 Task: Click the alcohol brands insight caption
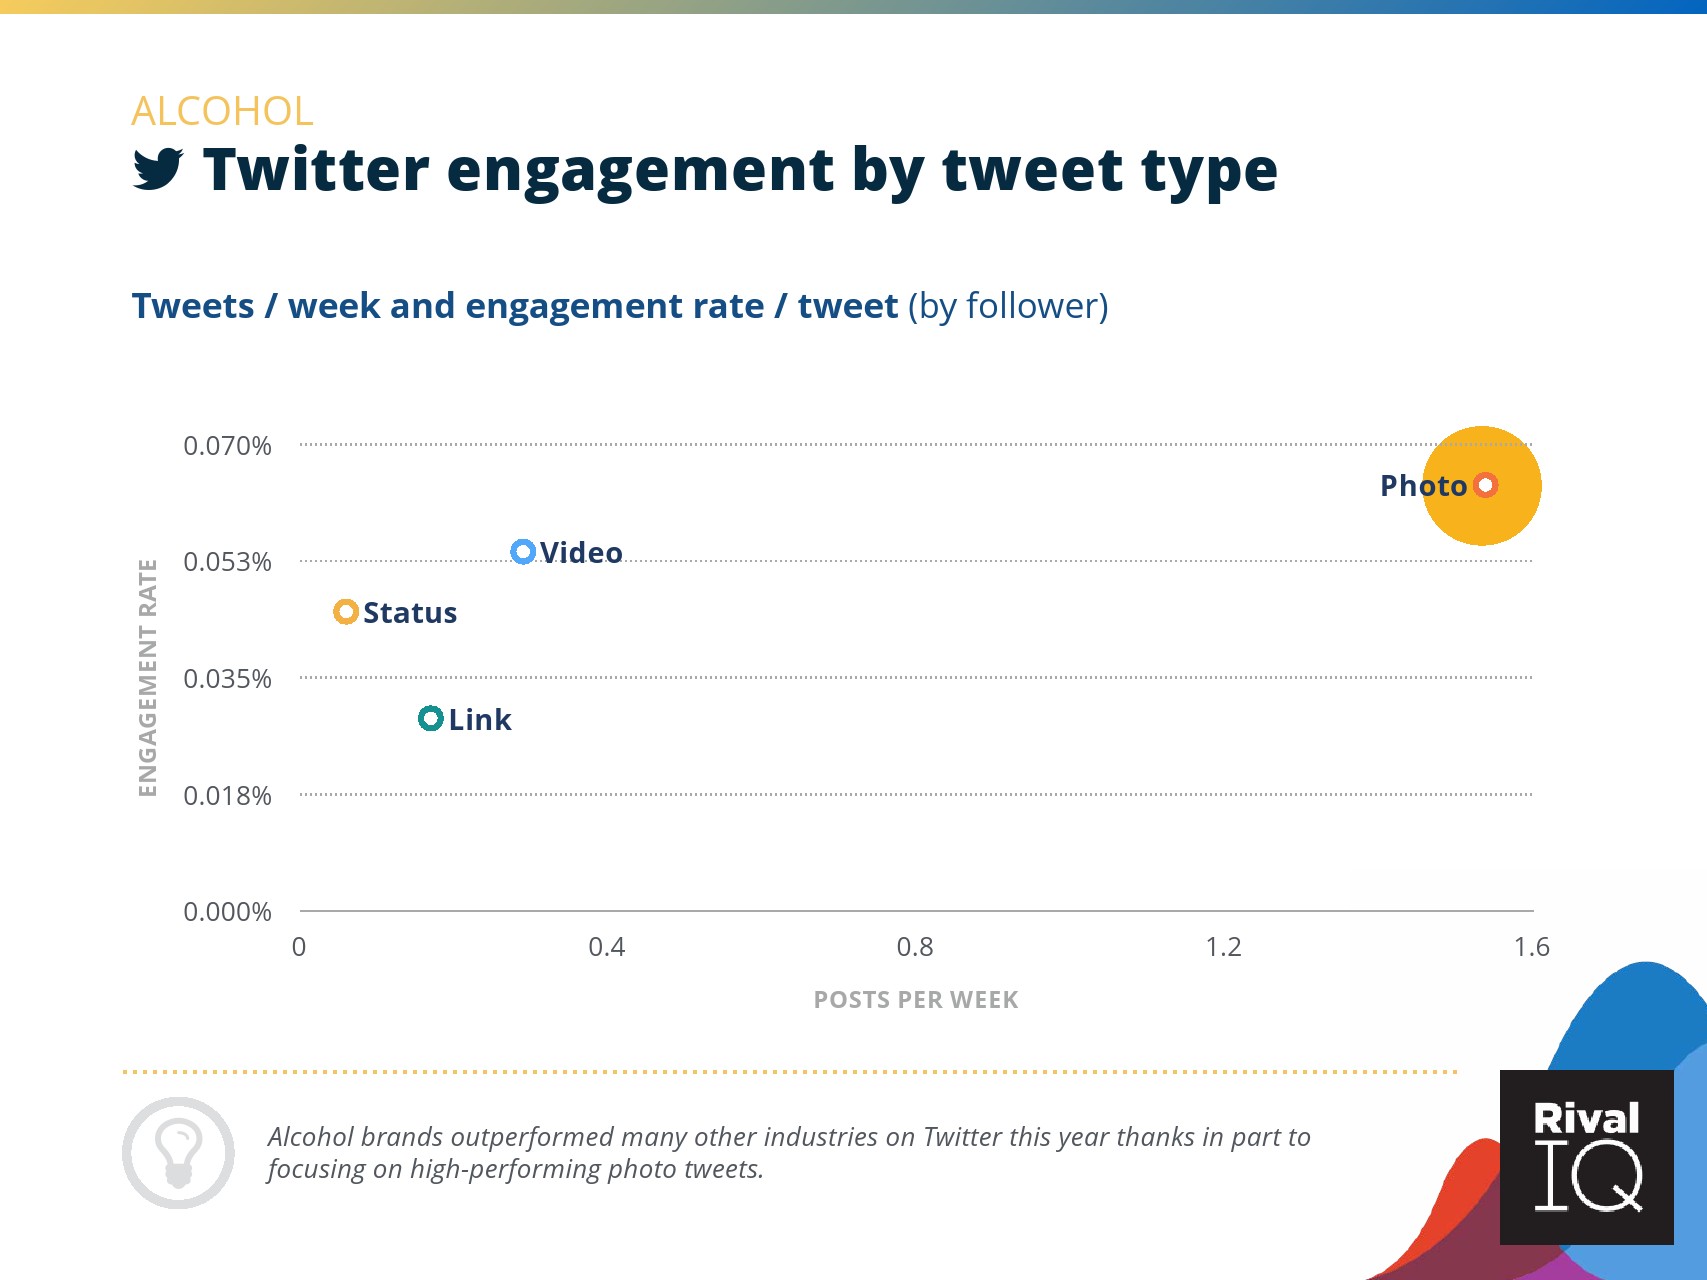[x=788, y=1152]
